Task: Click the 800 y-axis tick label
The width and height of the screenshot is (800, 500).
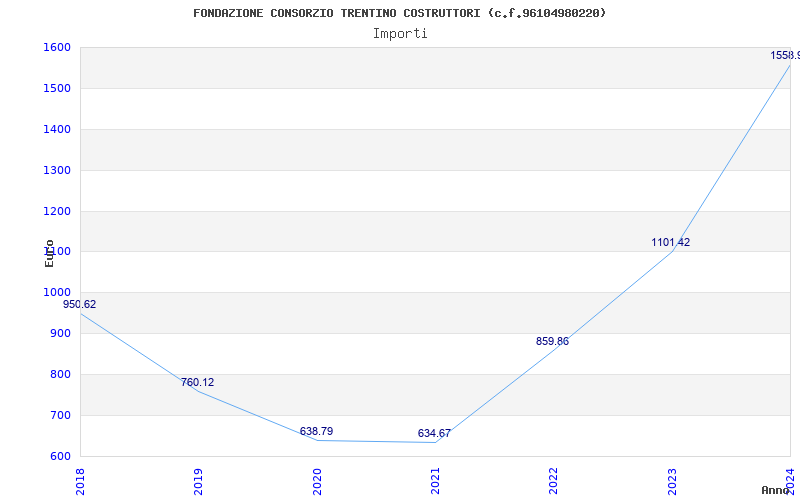Action: tap(60, 374)
